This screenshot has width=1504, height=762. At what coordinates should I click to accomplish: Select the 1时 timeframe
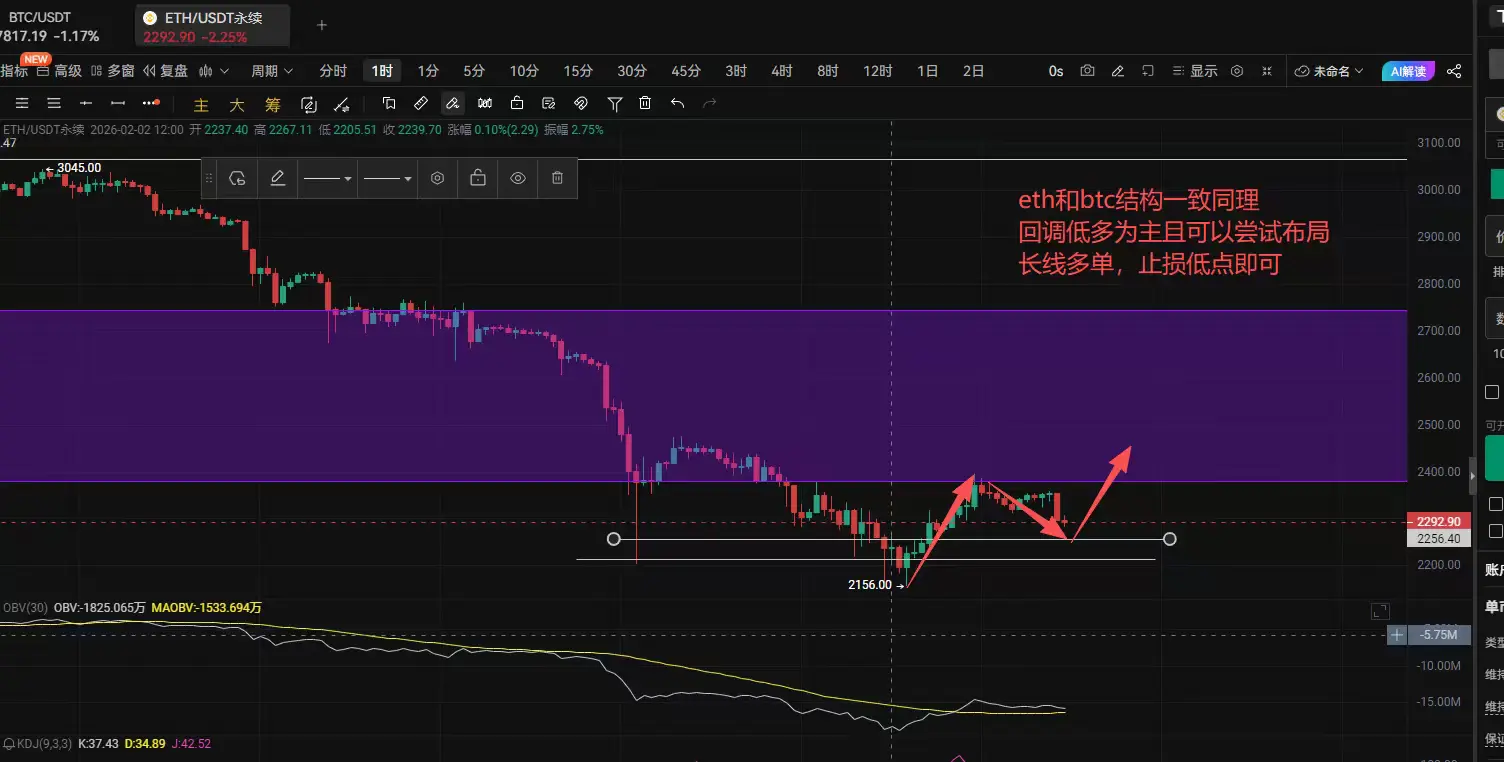tap(382, 71)
